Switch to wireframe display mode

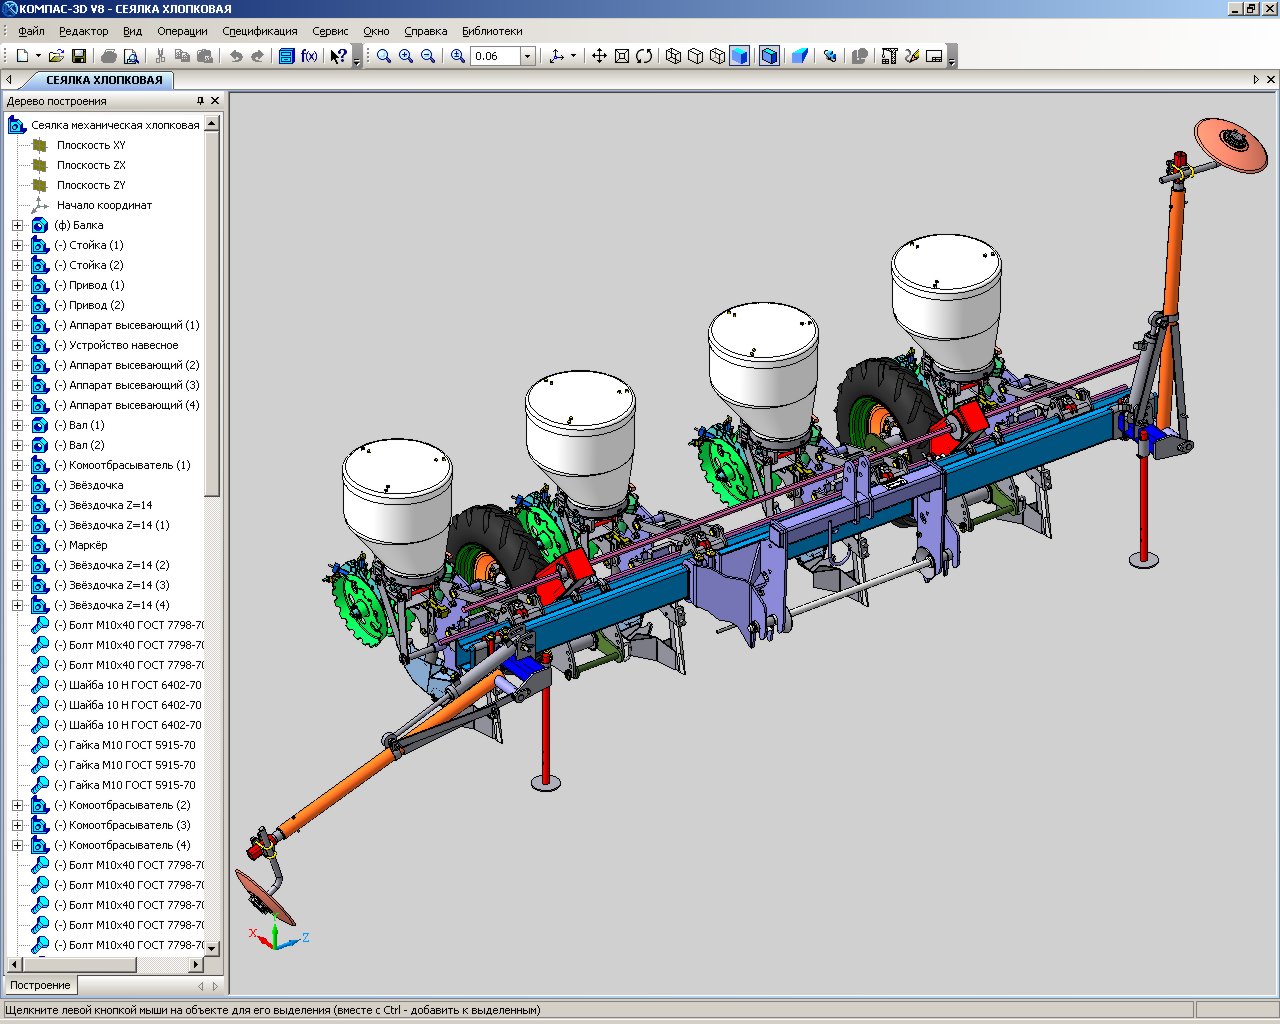tap(673, 56)
